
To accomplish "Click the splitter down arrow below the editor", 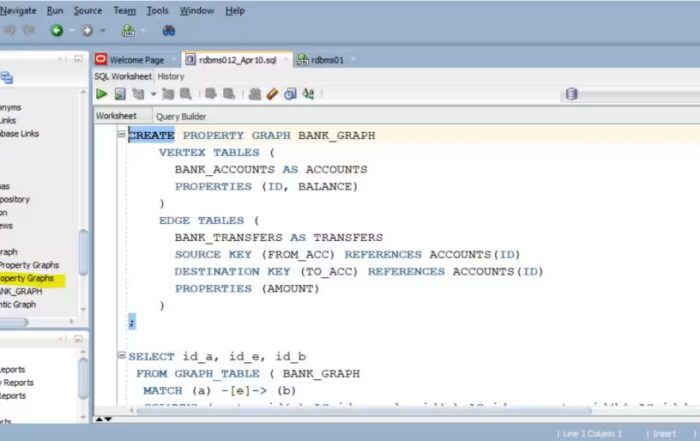I will tap(108, 419).
